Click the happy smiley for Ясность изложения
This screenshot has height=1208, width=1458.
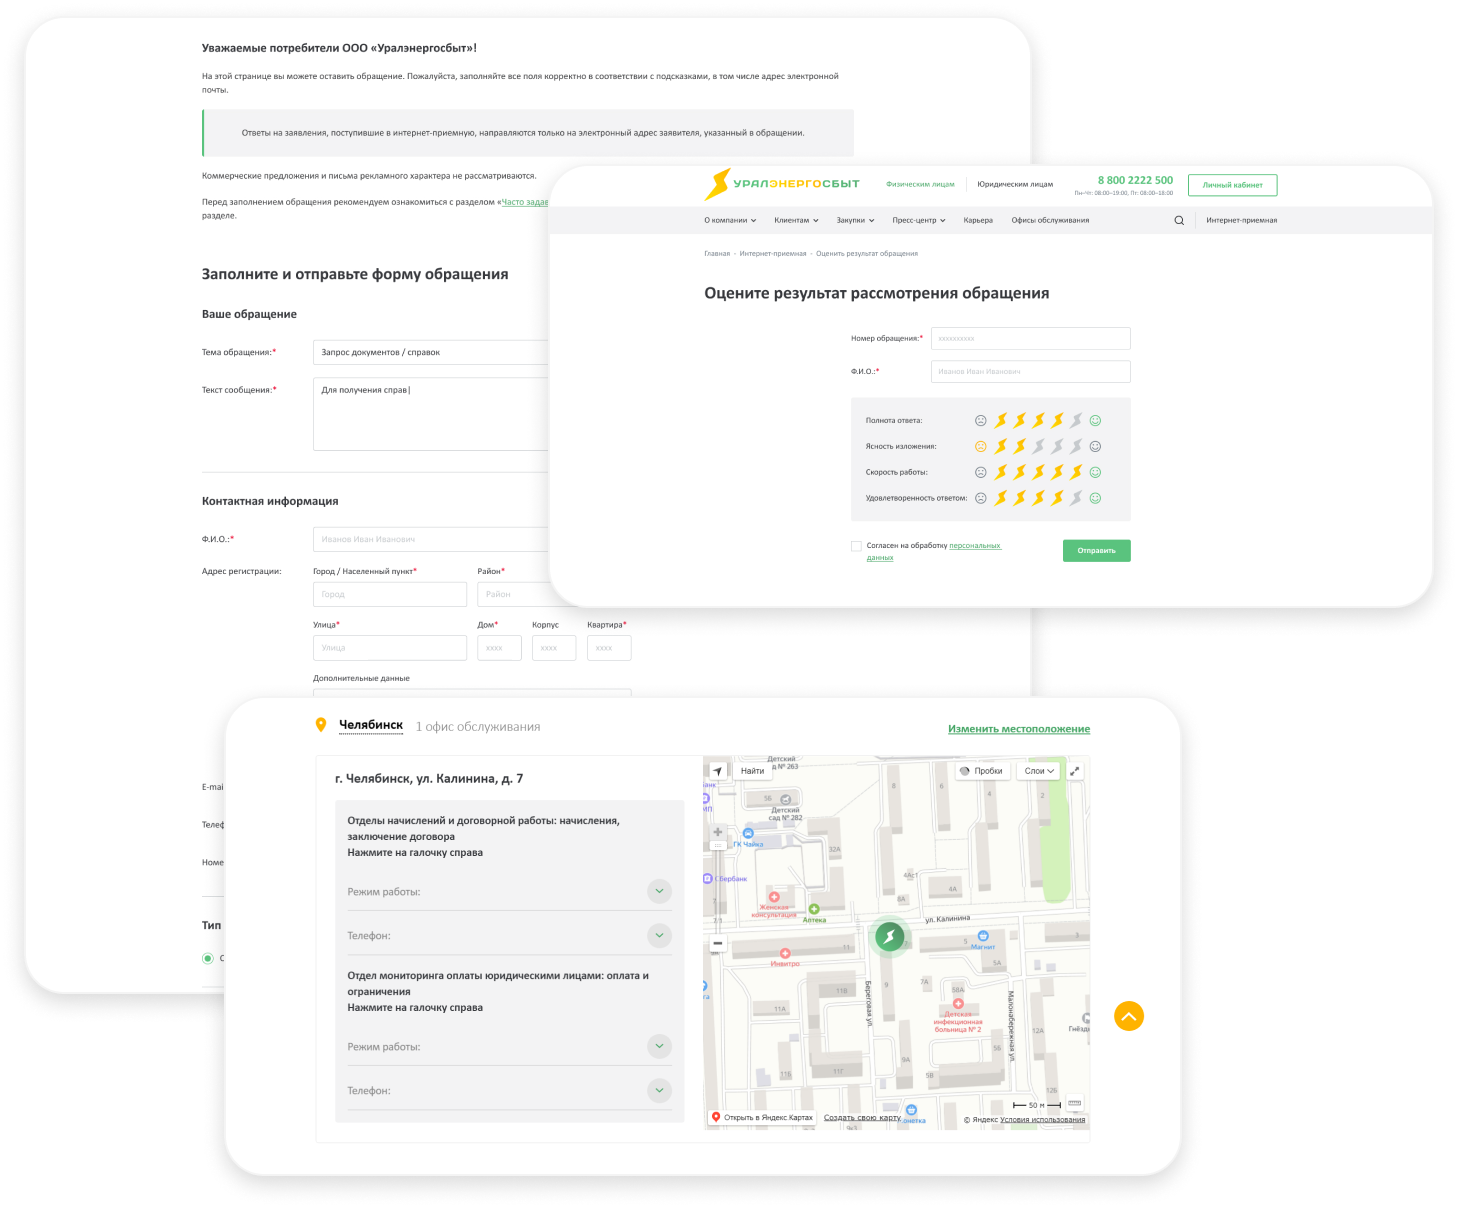point(1095,447)
